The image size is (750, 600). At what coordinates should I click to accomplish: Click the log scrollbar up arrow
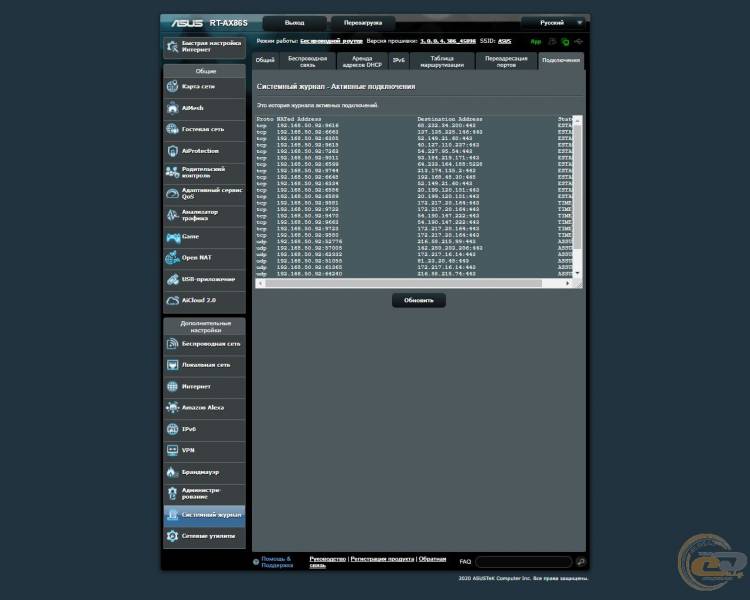click(x=578, y=120)
